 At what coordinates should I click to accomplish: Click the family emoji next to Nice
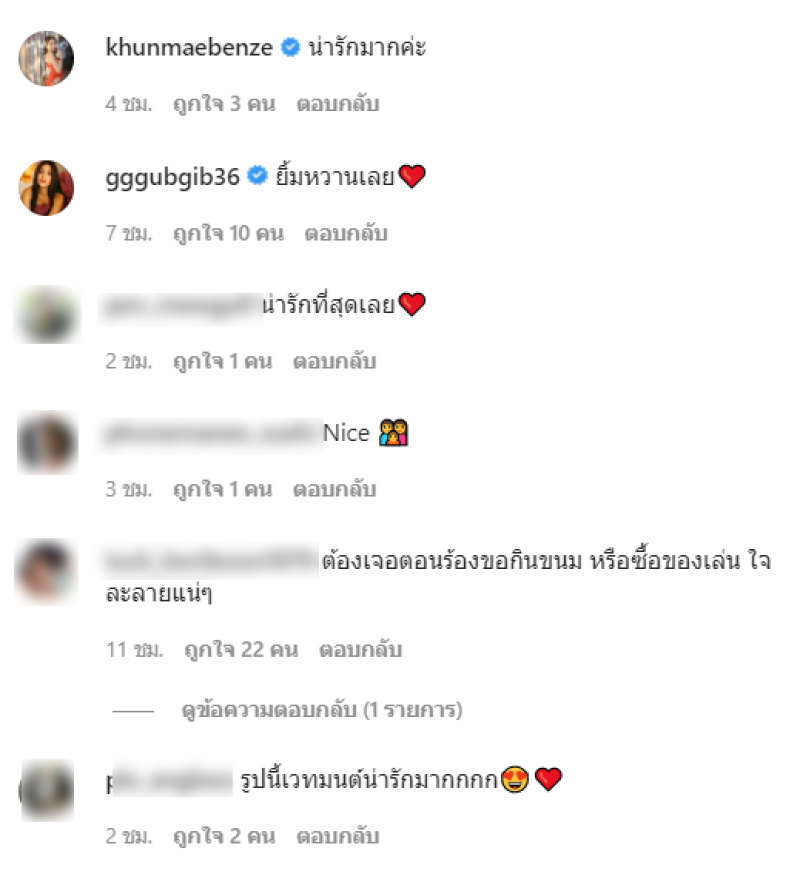(x=393, y=433)
